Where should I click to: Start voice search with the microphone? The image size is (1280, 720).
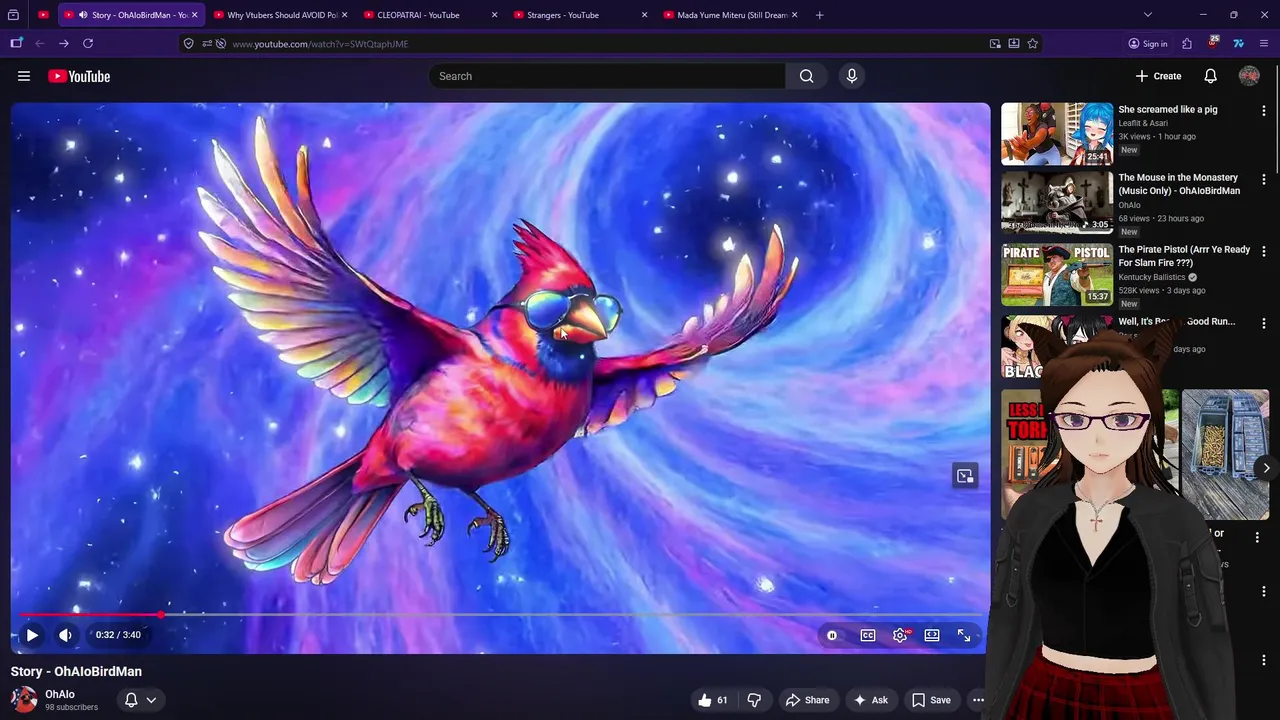pyautogui.click(x=852, y=76)
